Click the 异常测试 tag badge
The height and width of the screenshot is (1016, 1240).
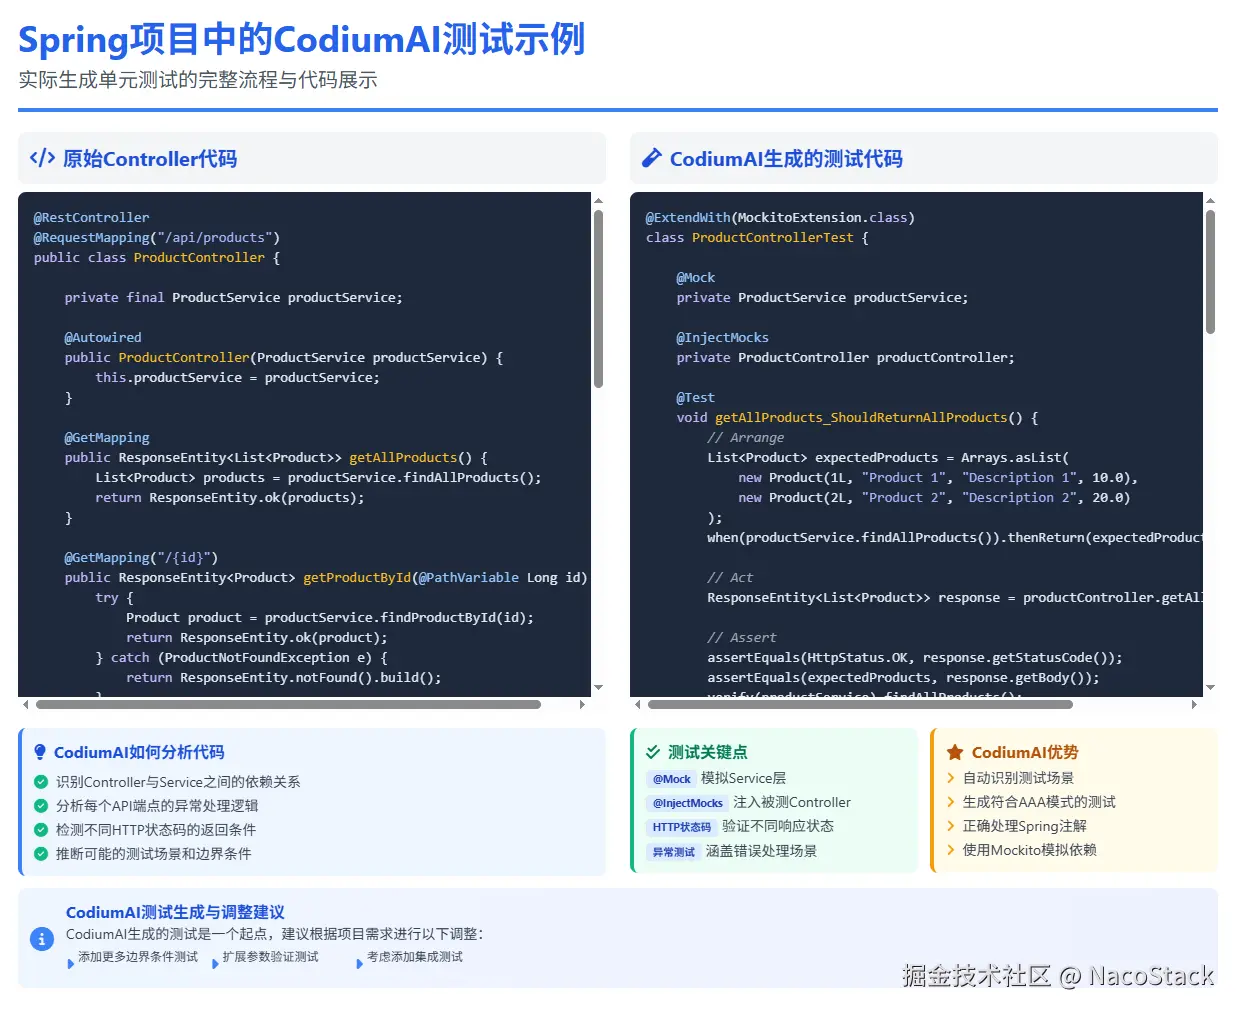pyautogui.click(x=674, y=852)
